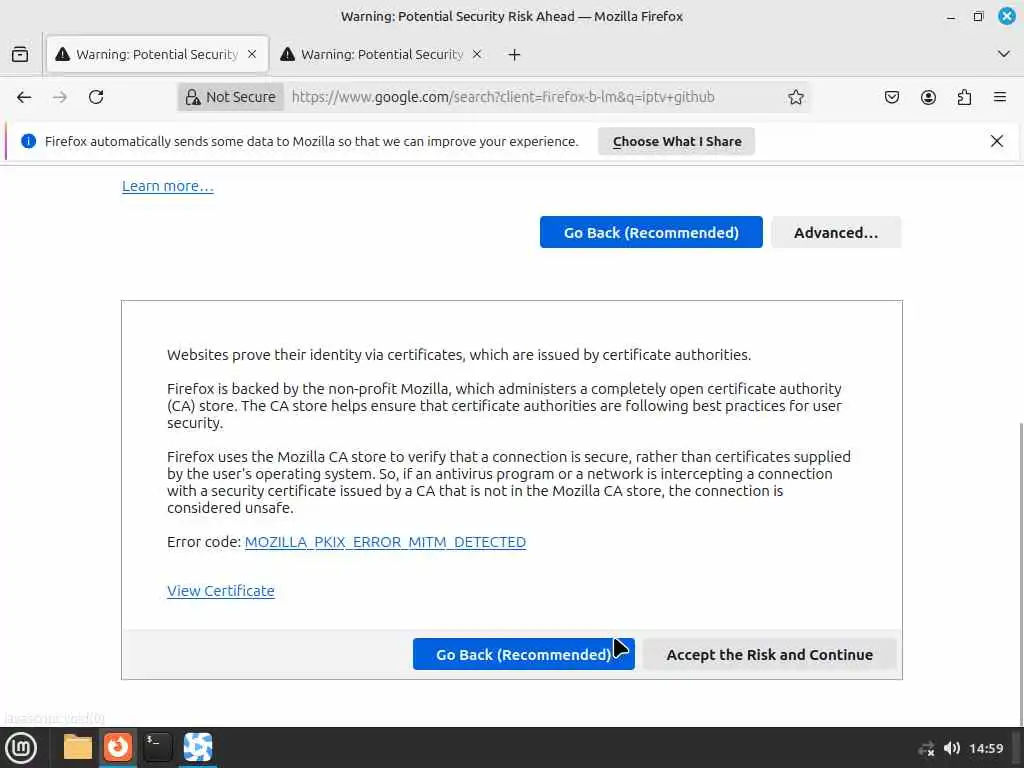Click the forward navigation arrow
The height and width of the screenshot is (768, 1024).
(x=60, y=97)
